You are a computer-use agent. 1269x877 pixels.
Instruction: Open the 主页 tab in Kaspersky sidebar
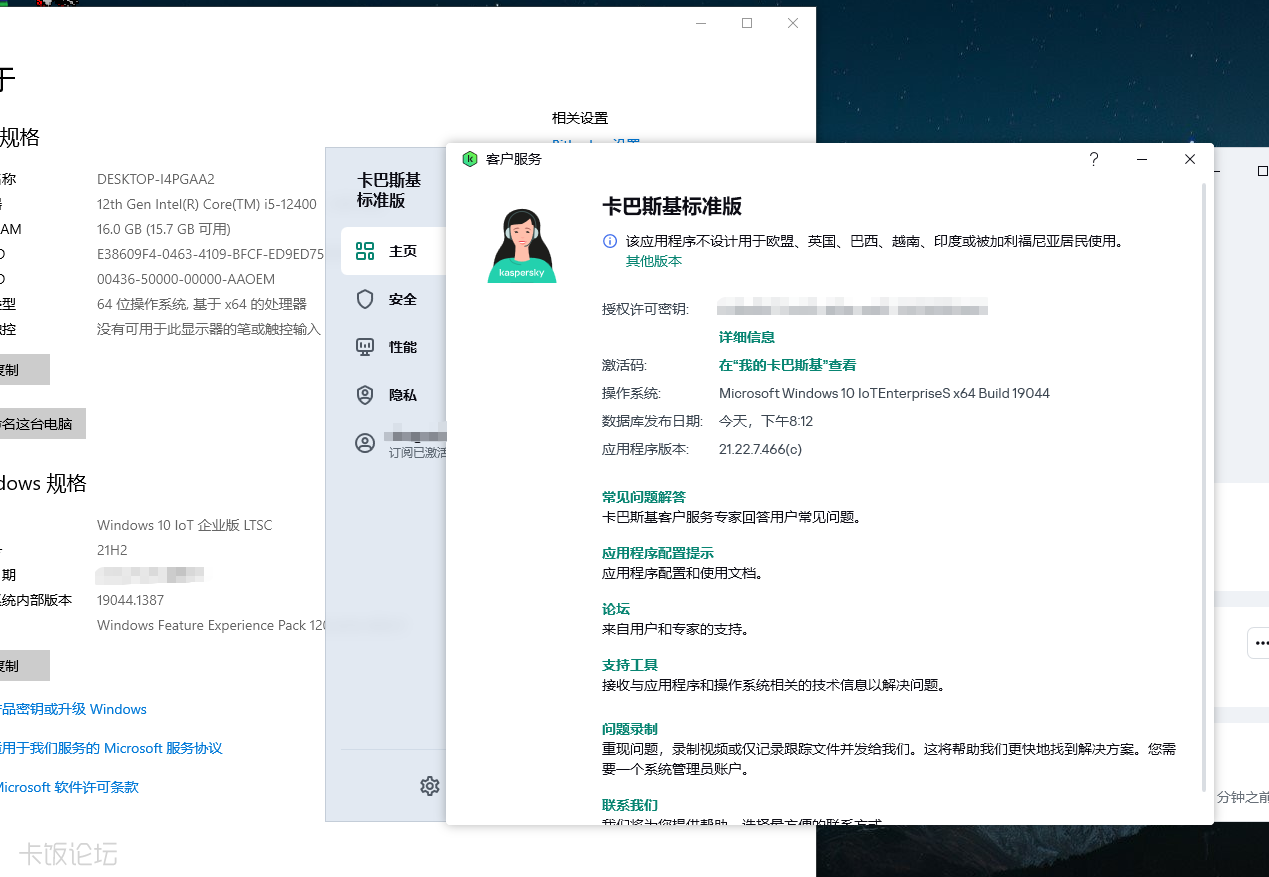(403, 251)
